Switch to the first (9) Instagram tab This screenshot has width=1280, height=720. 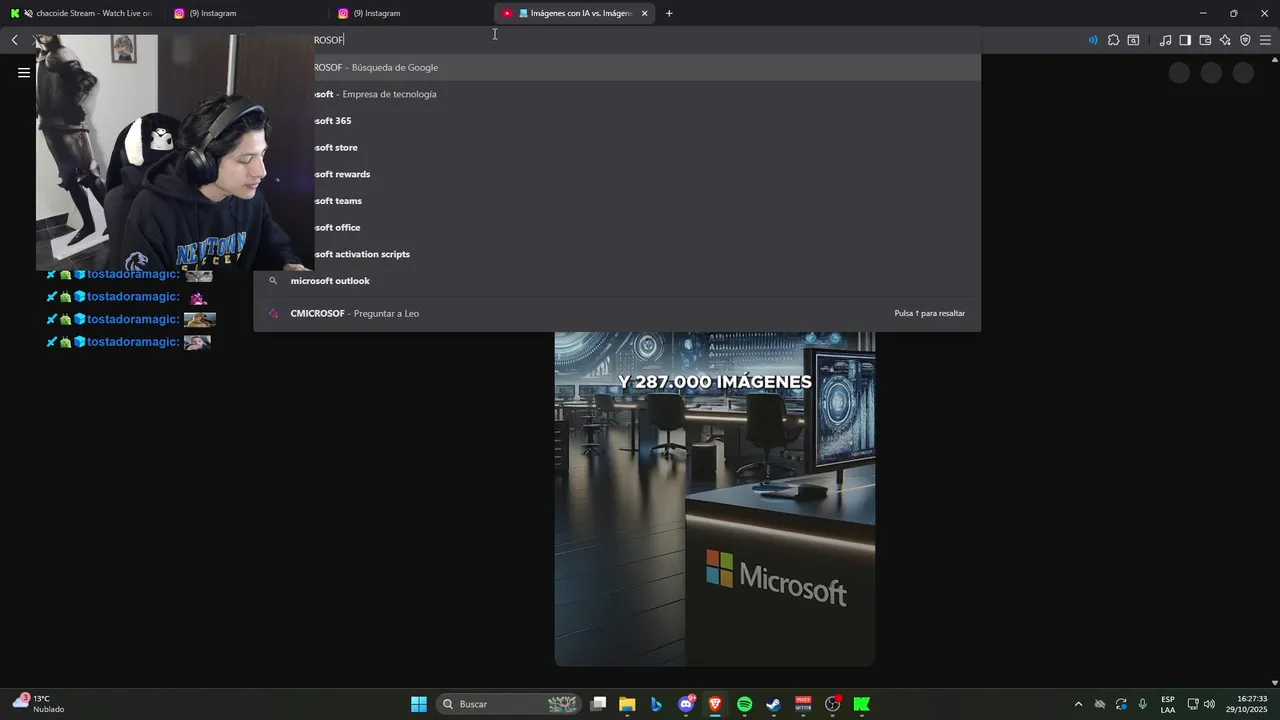pos(243,13)
